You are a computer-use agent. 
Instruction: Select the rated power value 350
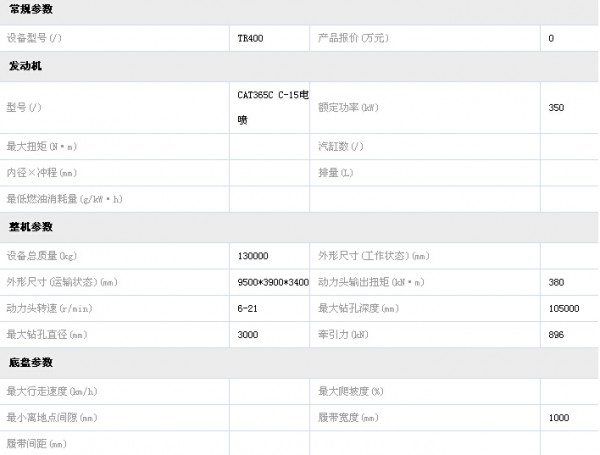(557, 107)
